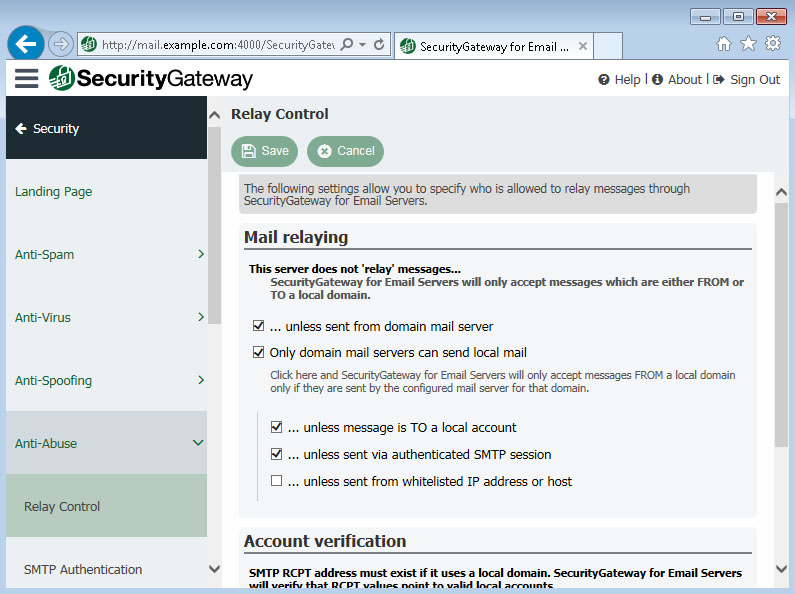Open the address bar dropdown arrow
This screenshot has height=594, width=795.
pyautogui.click(x=363, y=45)
